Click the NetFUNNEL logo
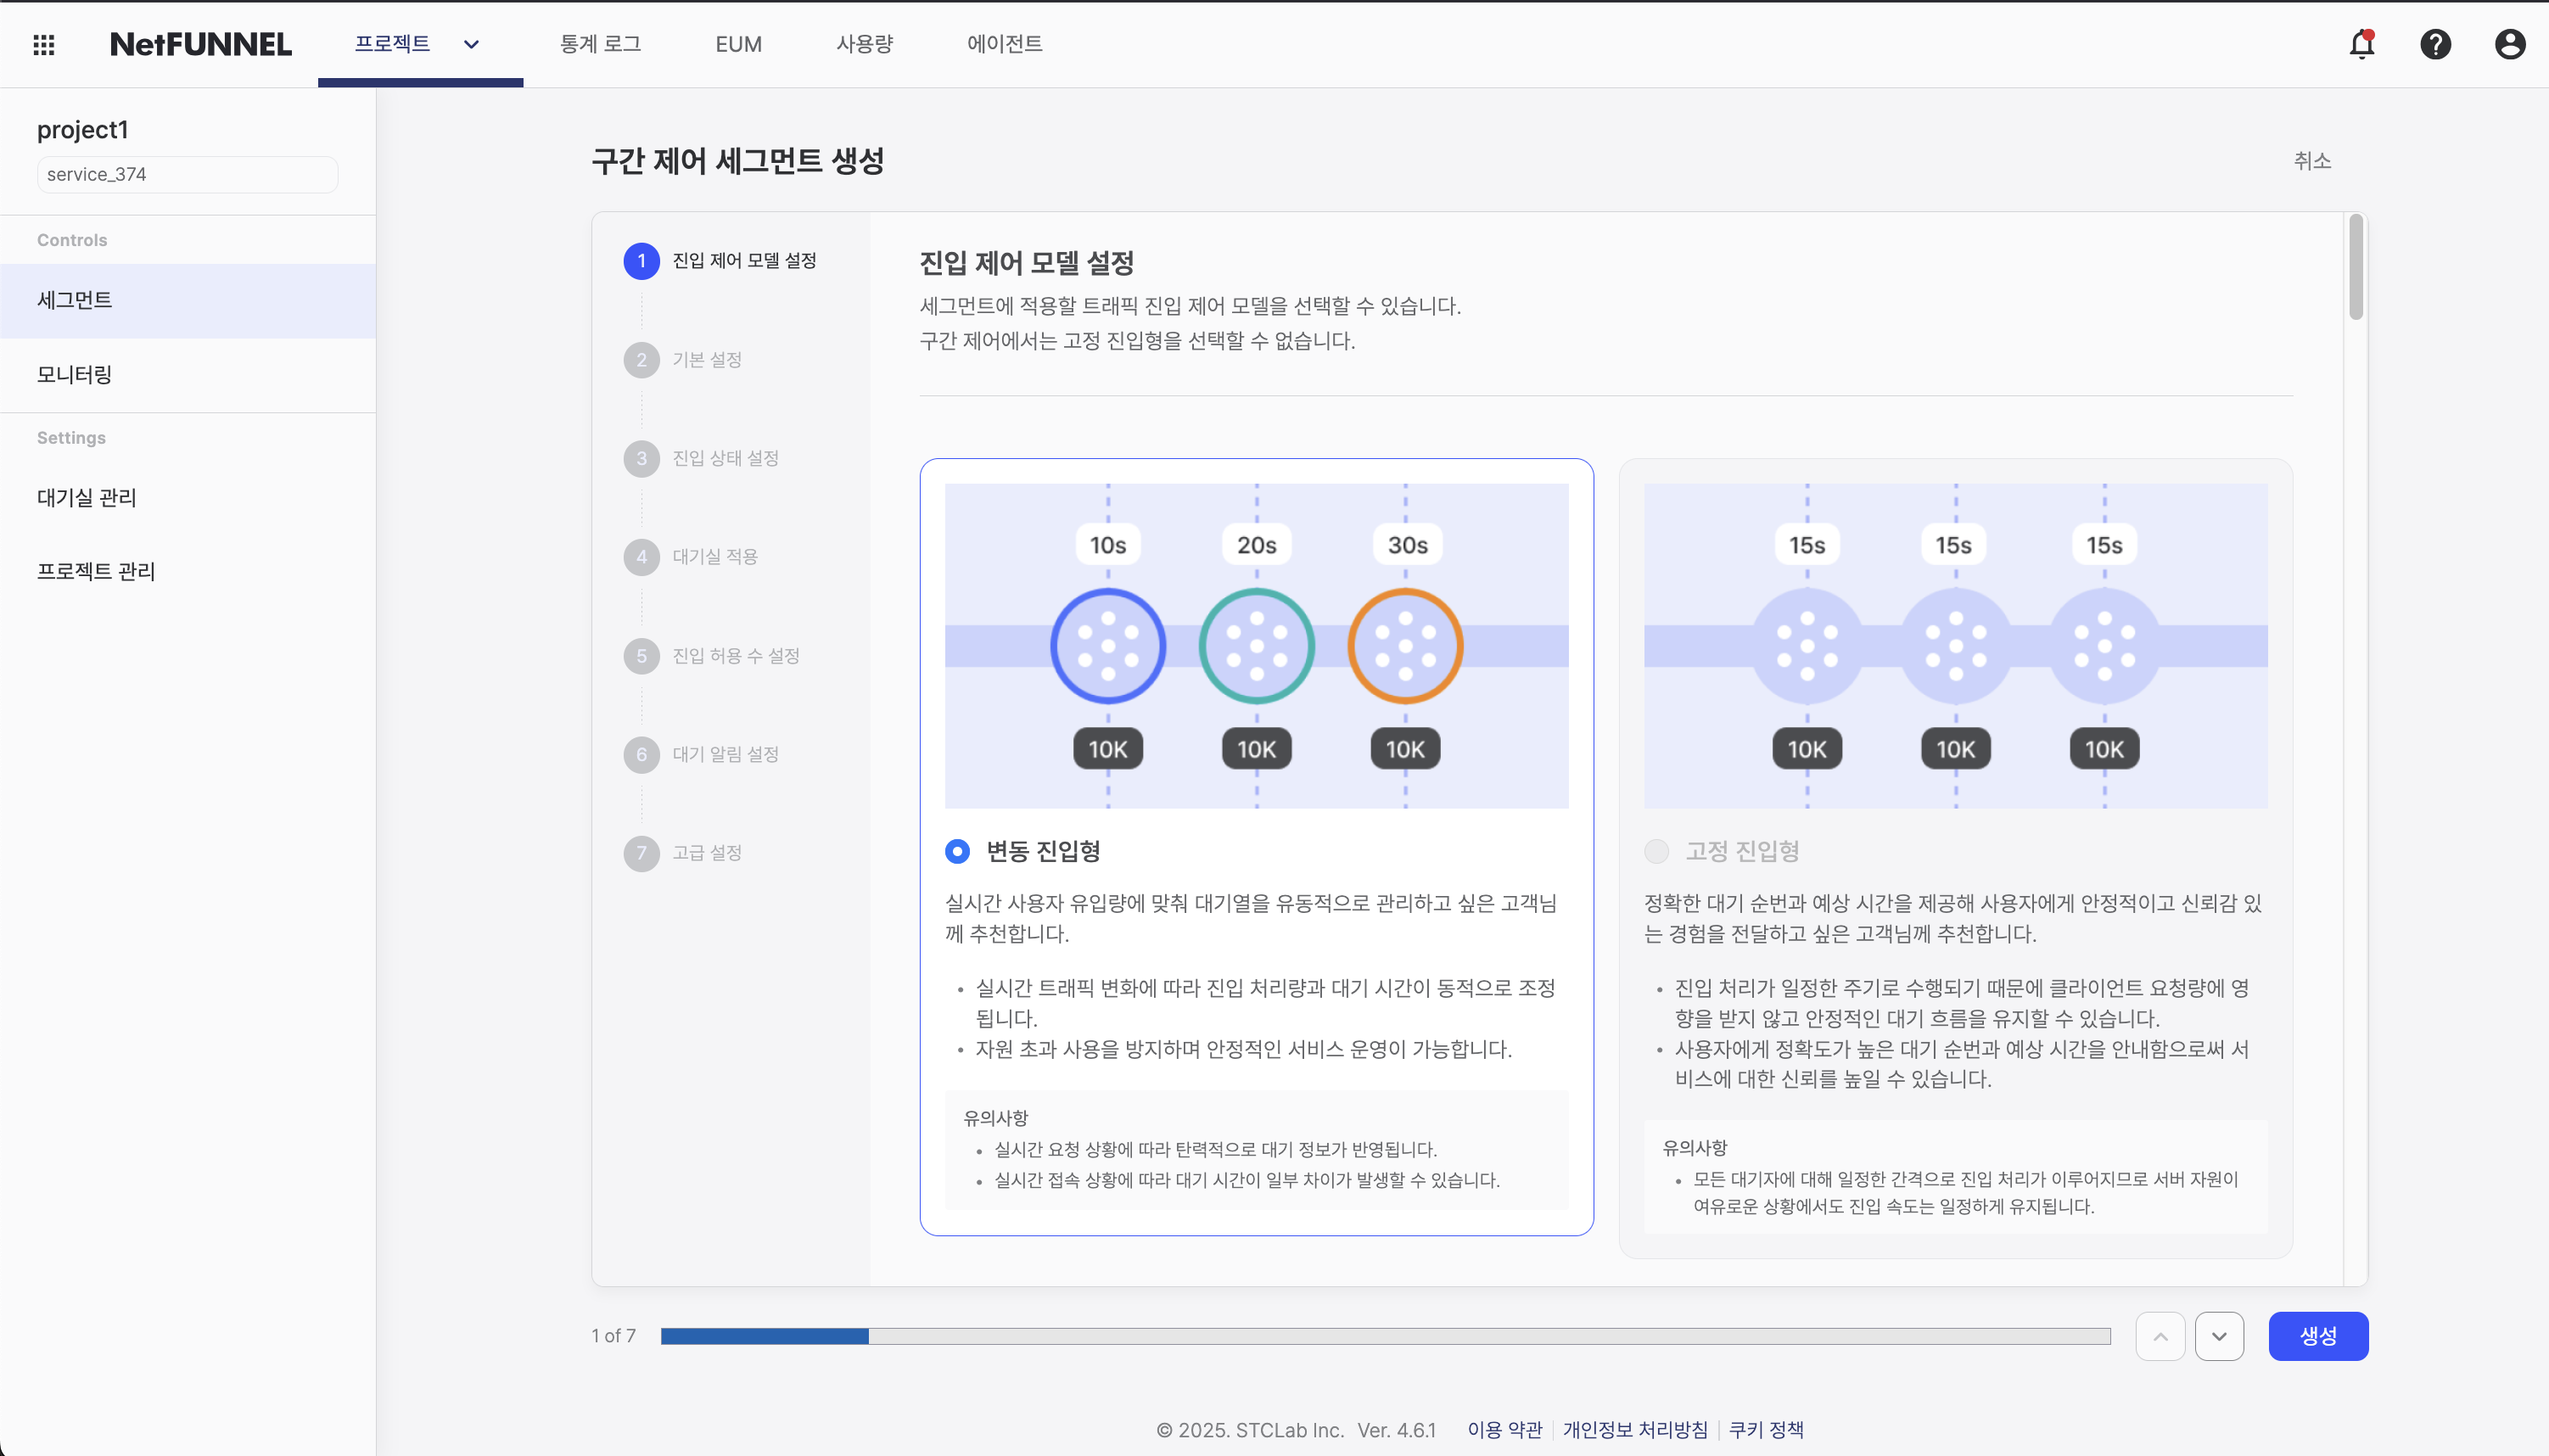Screen dimensions: 2549x1456 pyautogui.click(x=199, y=44)
